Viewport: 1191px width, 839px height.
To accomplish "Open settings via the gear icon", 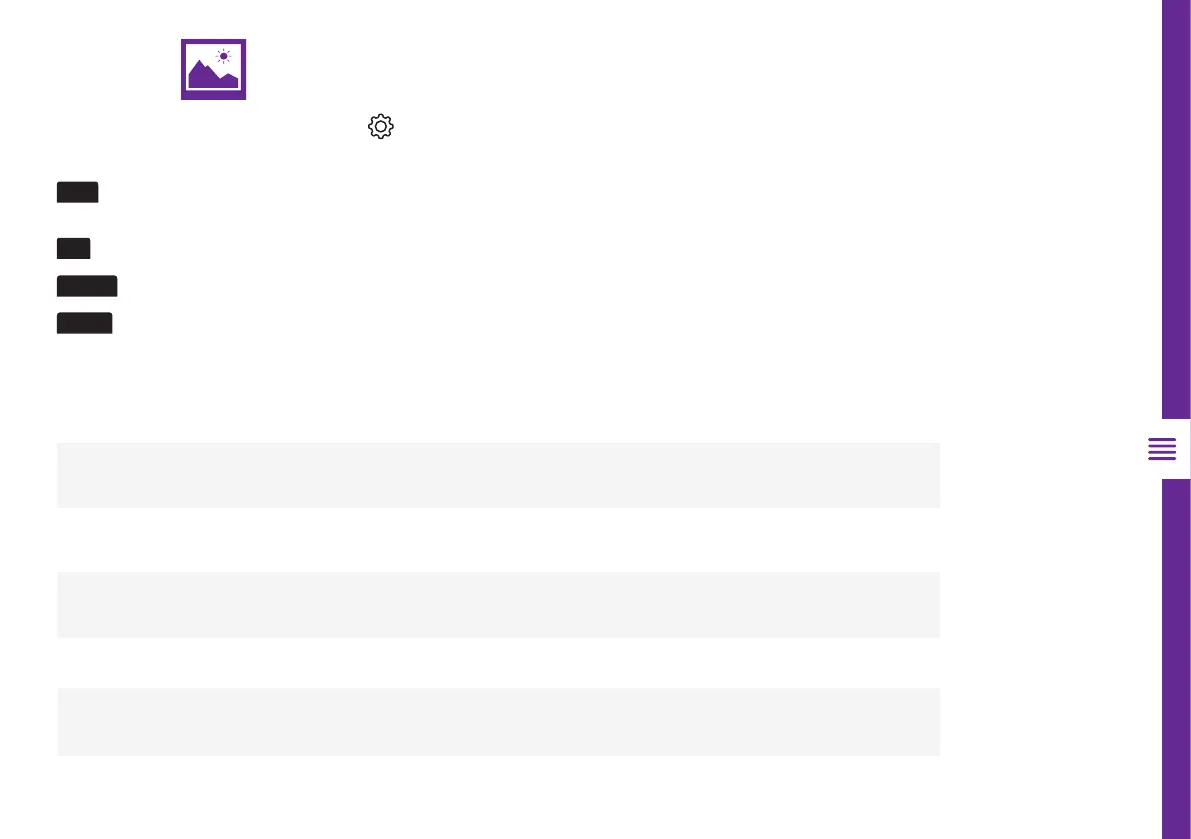I will (381, 127).
